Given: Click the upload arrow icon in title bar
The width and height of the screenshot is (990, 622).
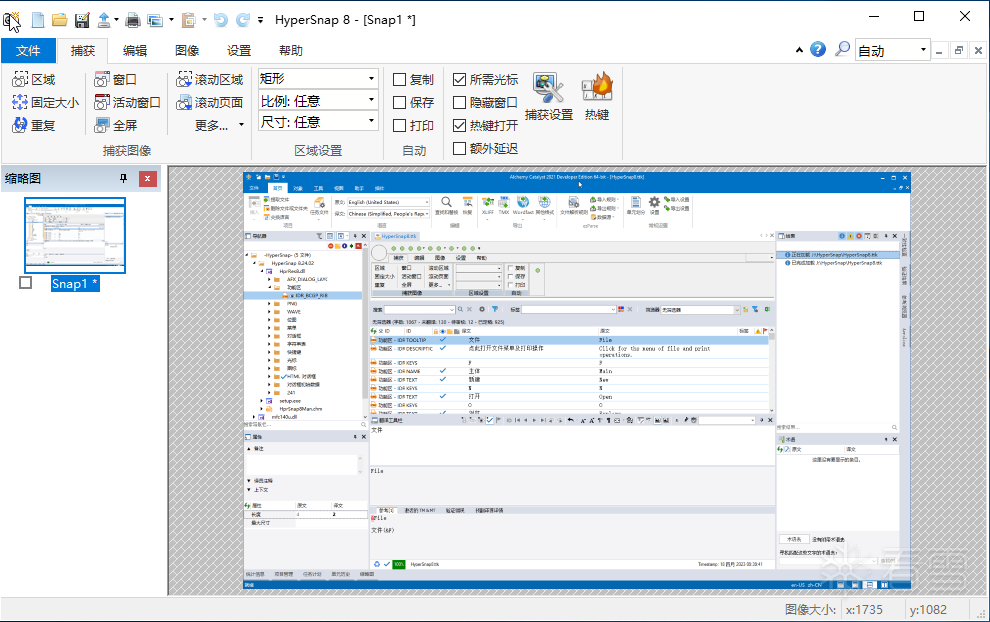Looking at the screenshot, I should point(104,20).
